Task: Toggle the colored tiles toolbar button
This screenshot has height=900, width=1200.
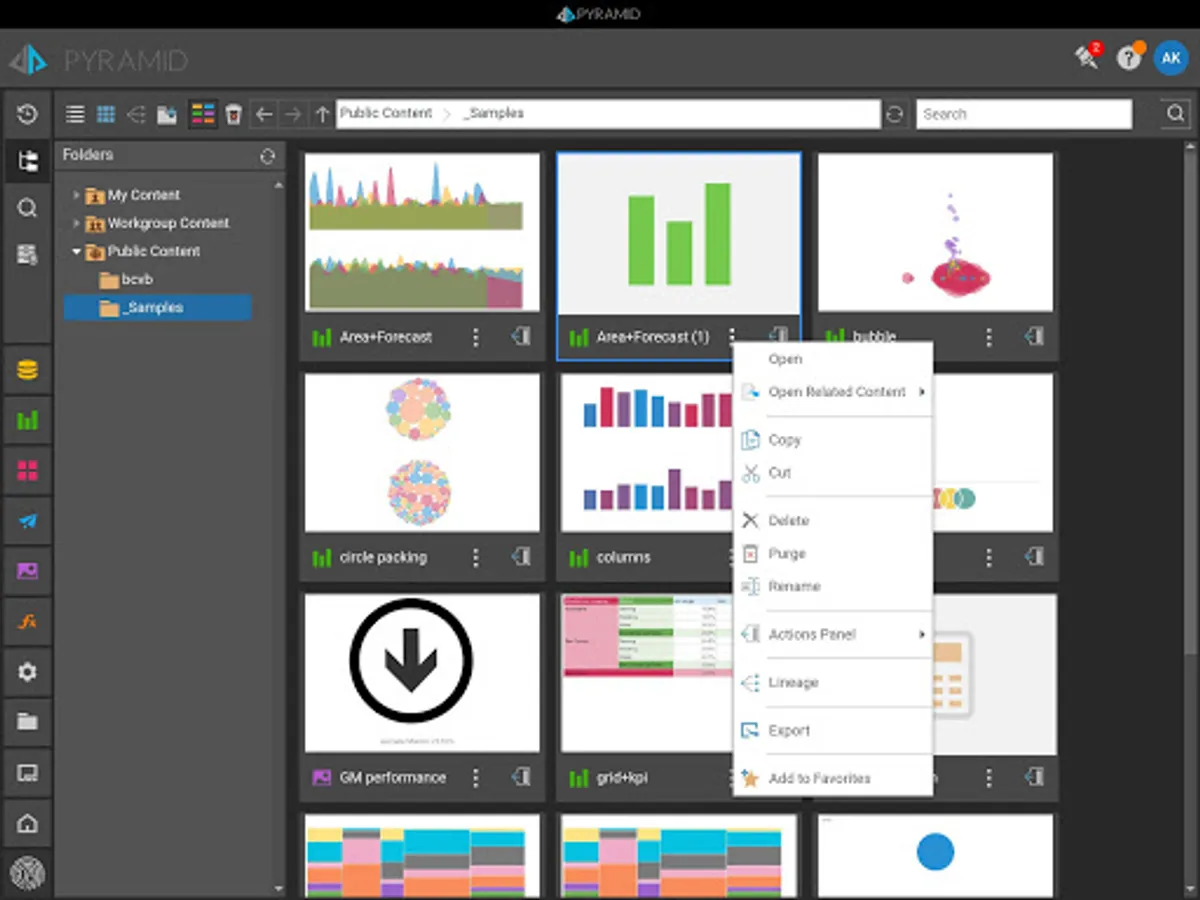Action: tap(203, 114)
